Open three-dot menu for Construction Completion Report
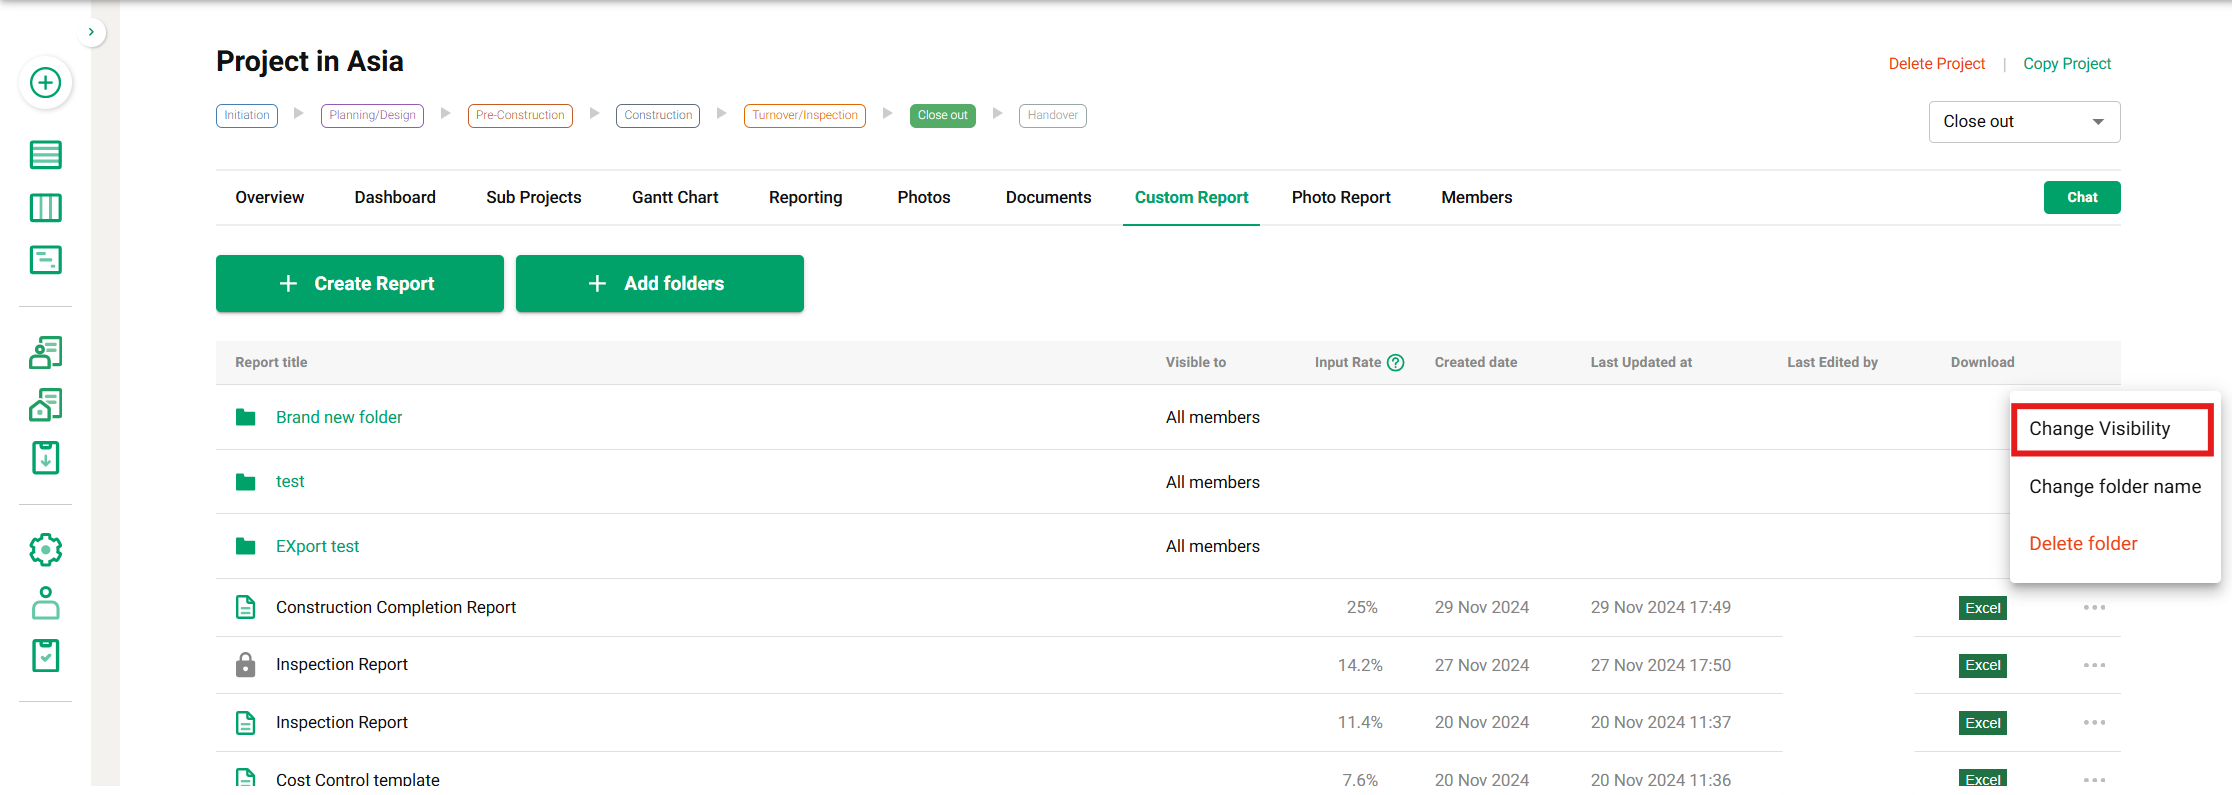 coord(2094,608)
